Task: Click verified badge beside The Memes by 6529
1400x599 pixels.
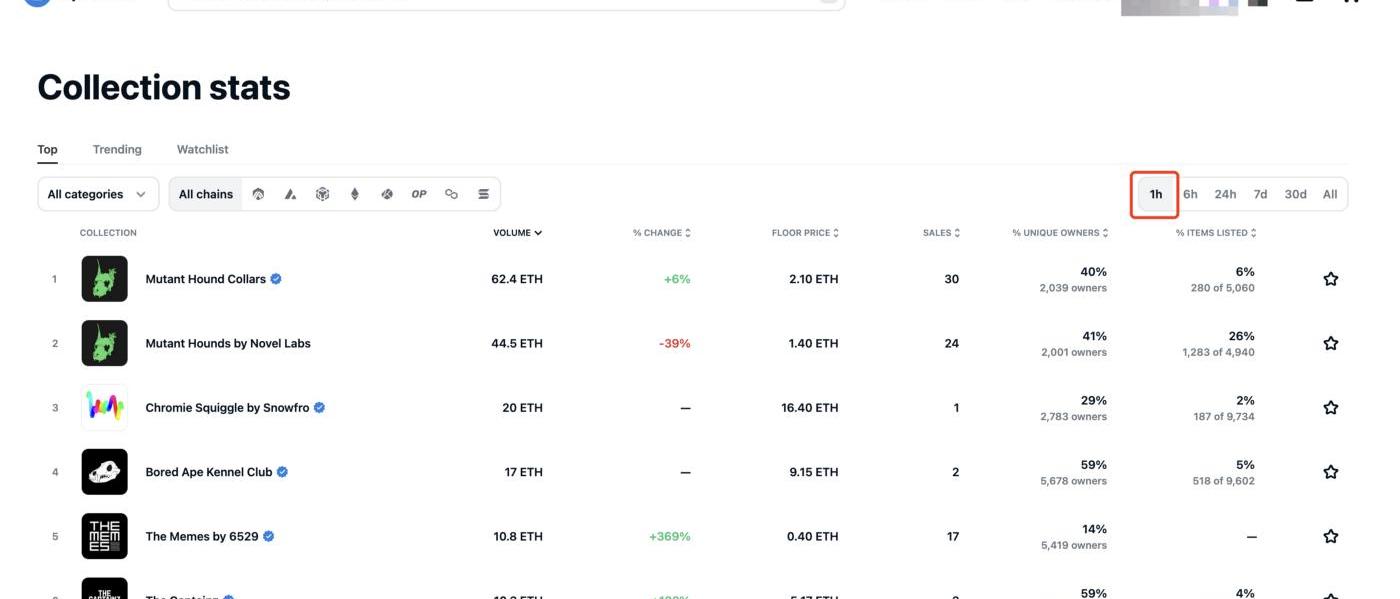Action: point(268,536)
